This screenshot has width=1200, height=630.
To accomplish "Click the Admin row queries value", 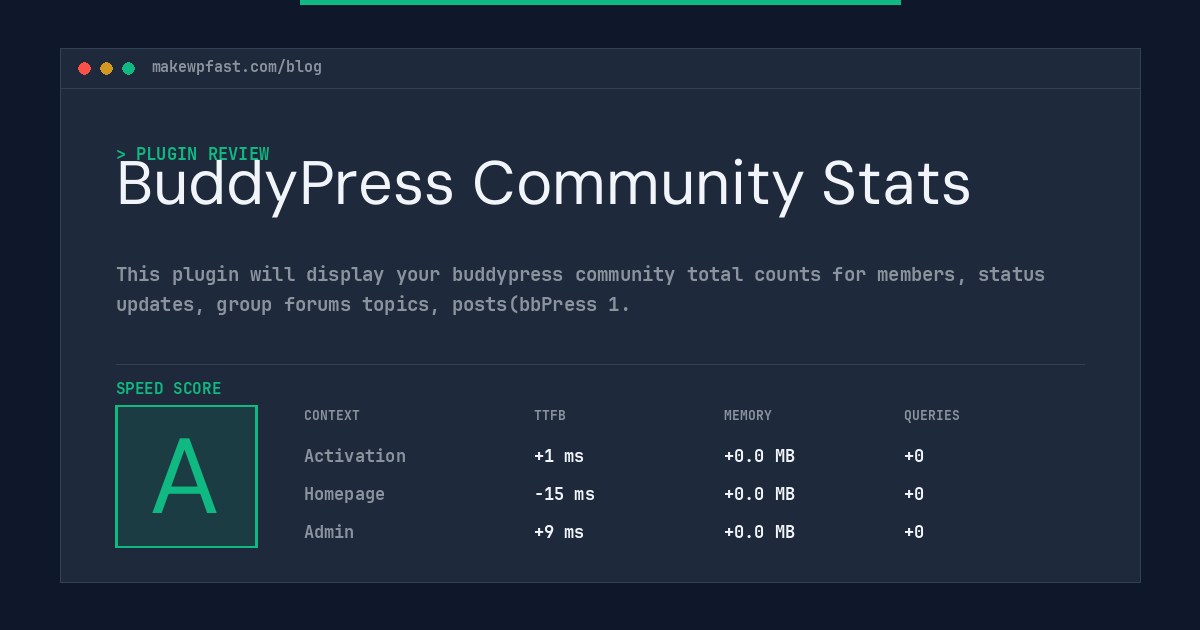I will point(914,532).
